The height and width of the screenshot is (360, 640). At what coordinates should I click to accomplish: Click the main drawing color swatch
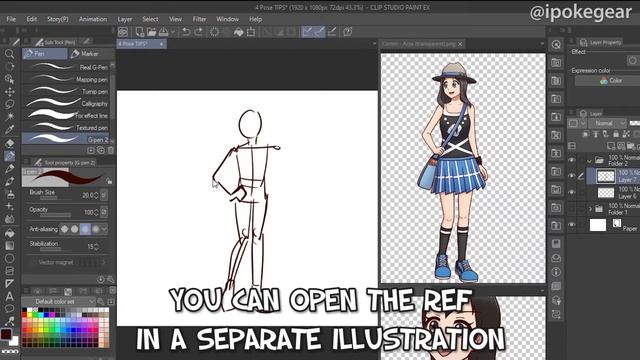pyautogui.click(x=6, y=334)
